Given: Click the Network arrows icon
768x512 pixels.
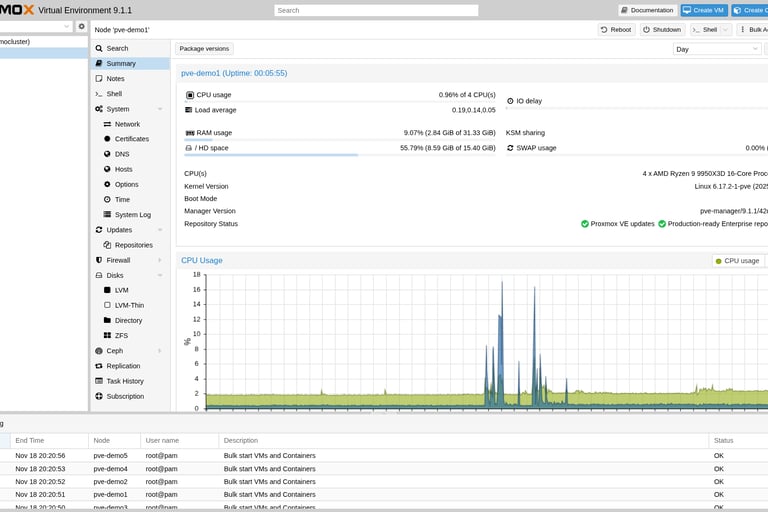Looking at the screenshot, I should (107, 124).
